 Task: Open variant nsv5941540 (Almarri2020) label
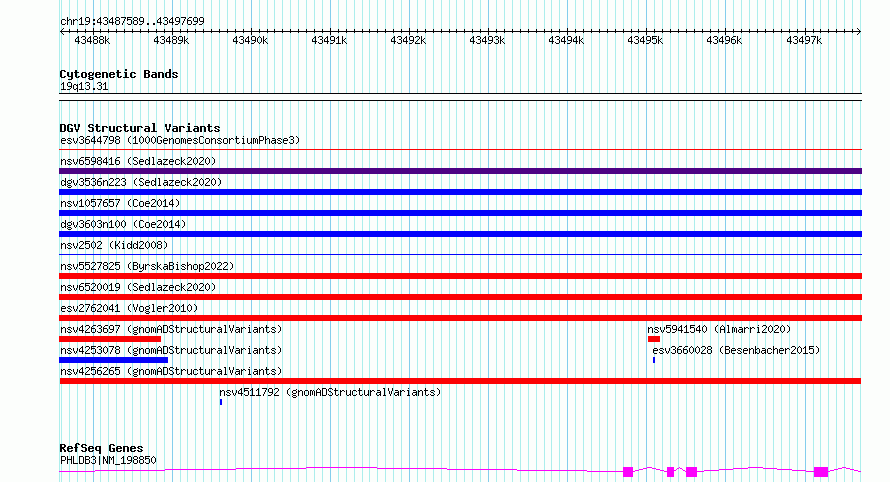(719, 329)
